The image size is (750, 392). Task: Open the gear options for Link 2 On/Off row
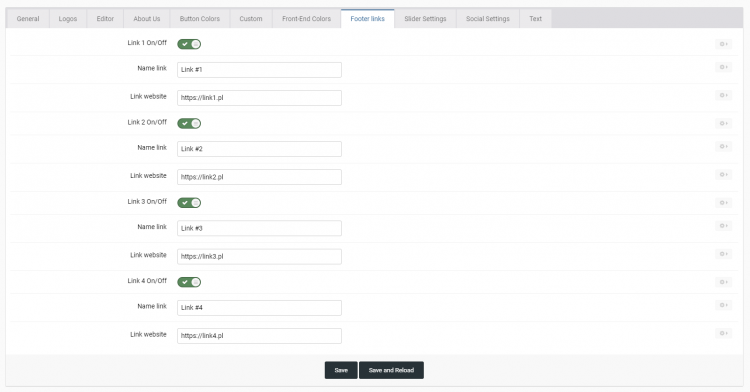pyautogui.click(x=723, y=123)
